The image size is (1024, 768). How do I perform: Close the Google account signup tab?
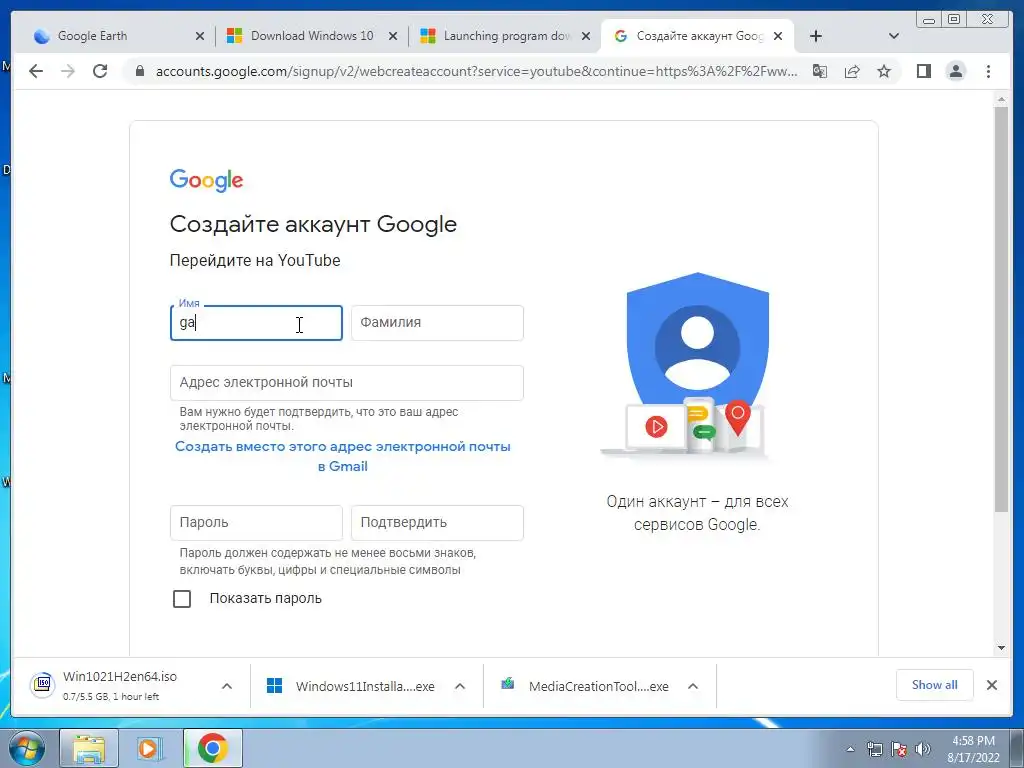click(x=778, y=36)
